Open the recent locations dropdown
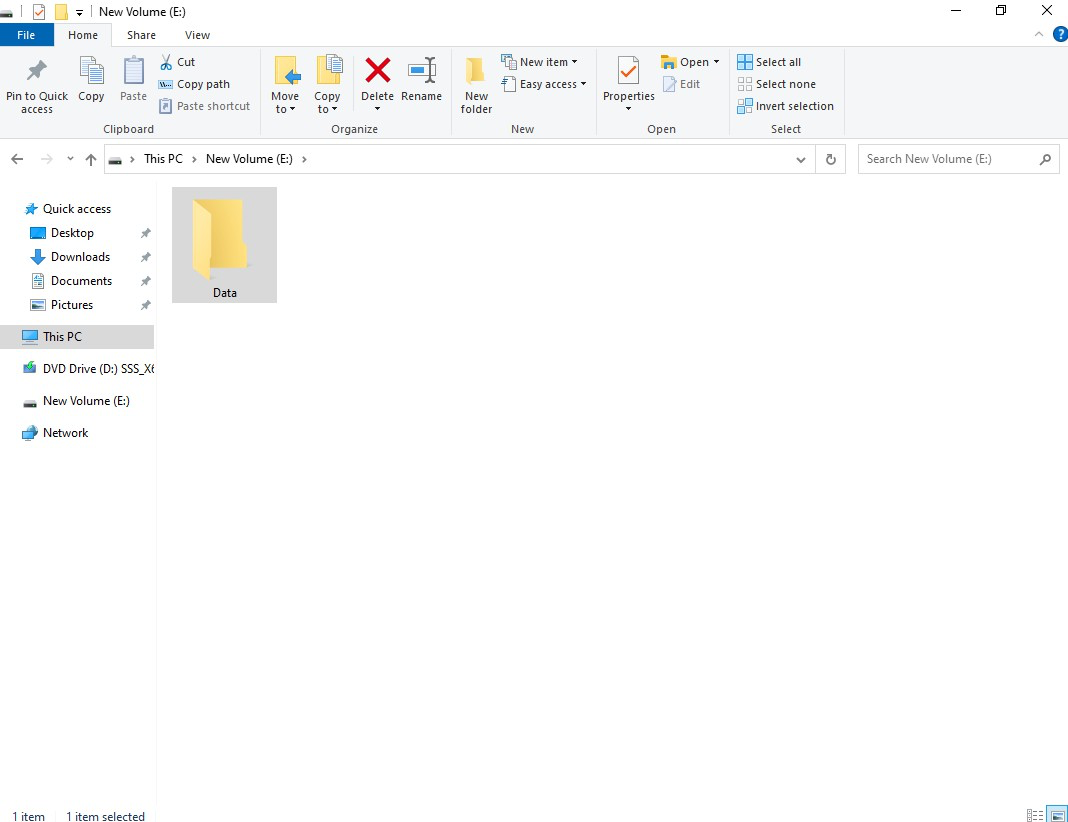1068x822 pixels. click(70, 159)
